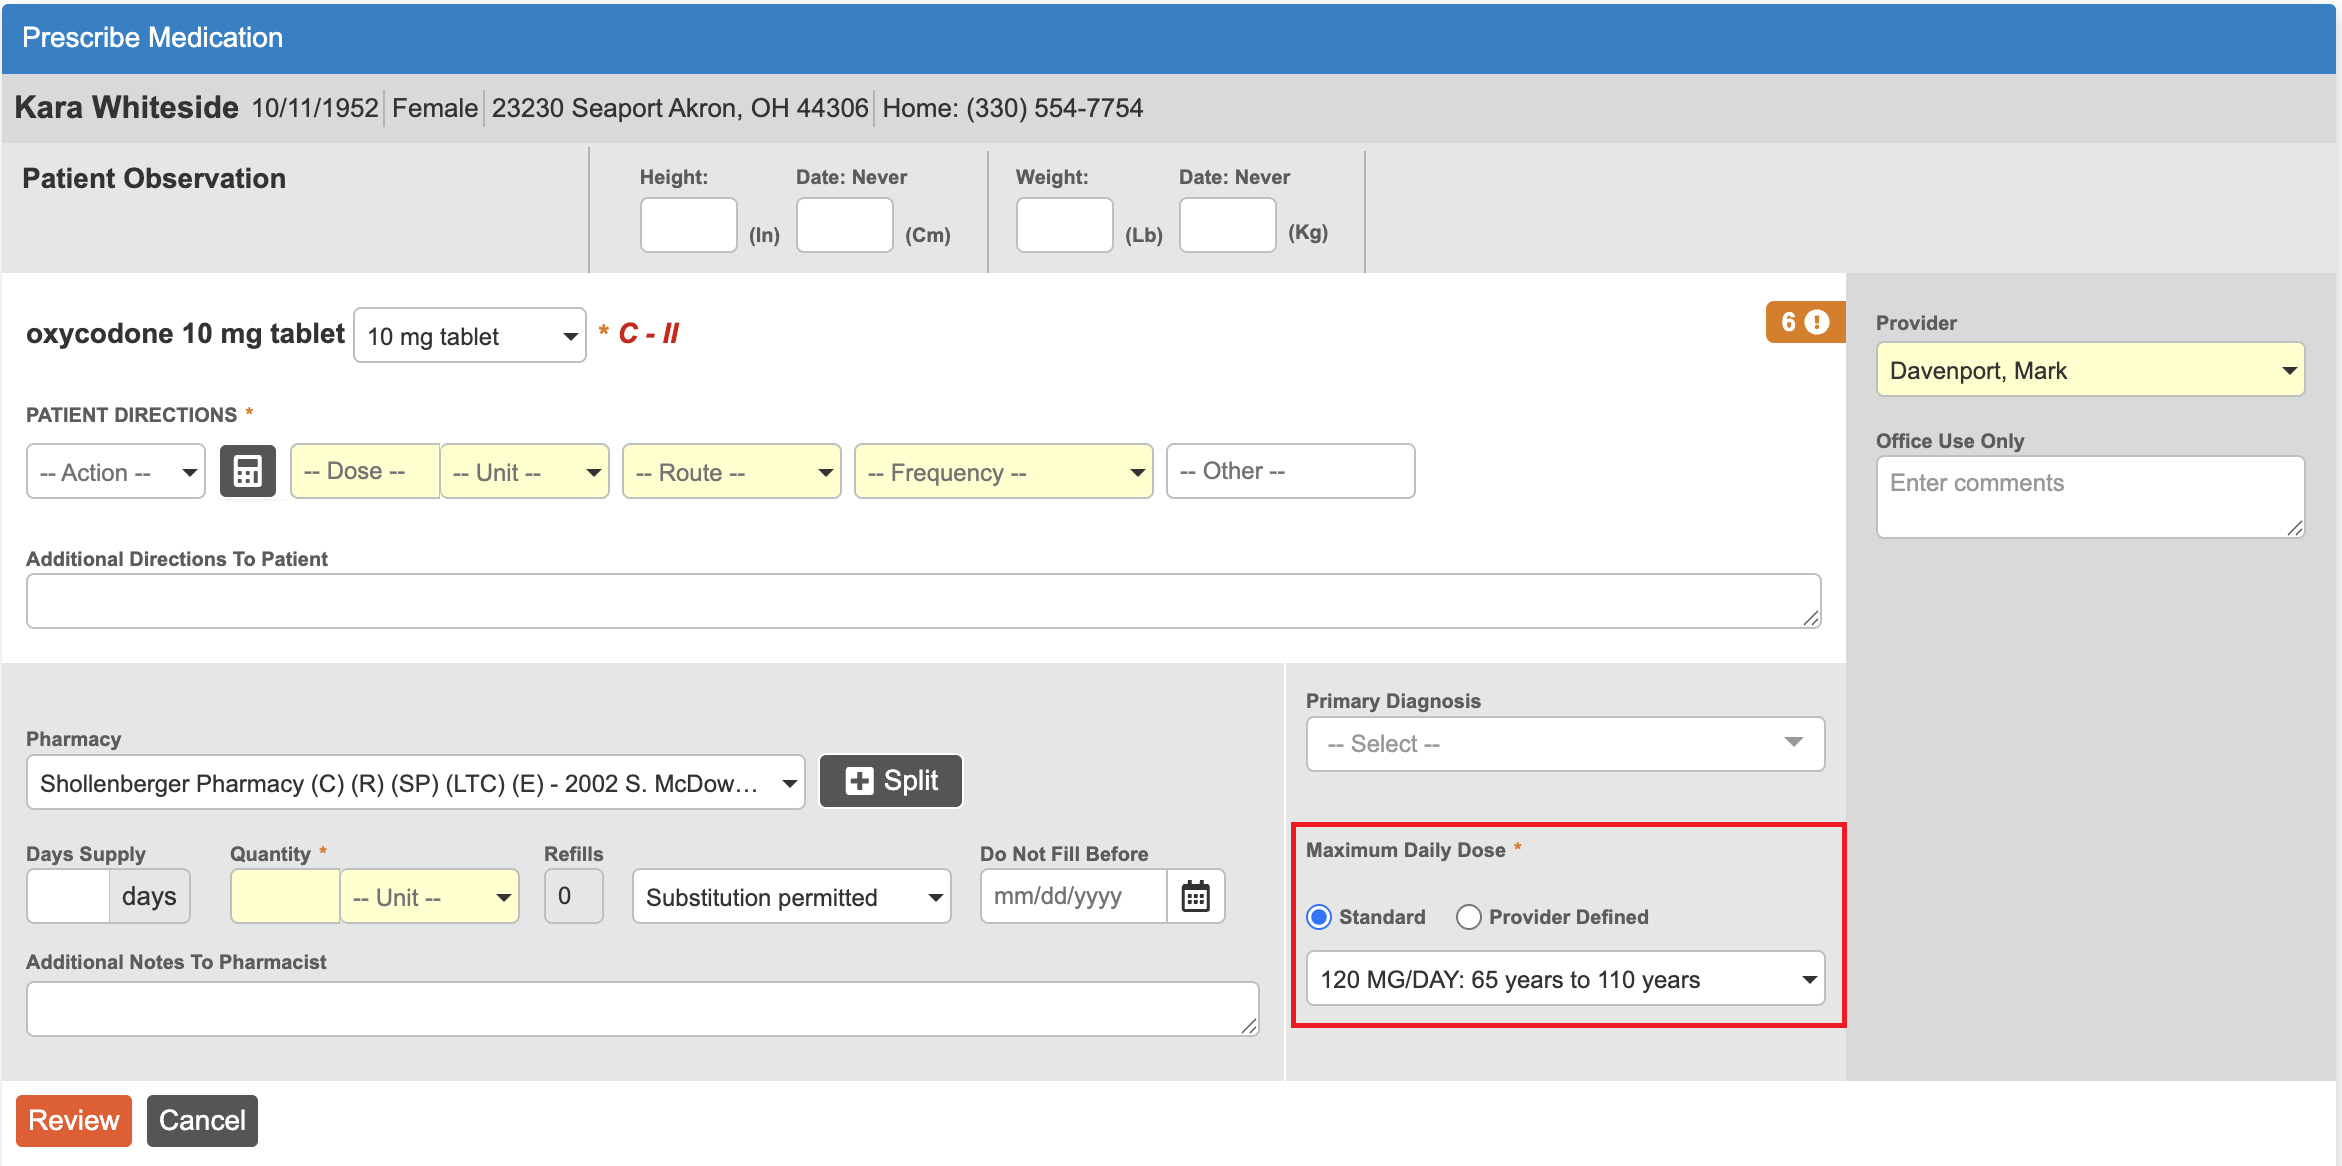Viewport: 2342px width, 1166px height.
Task: Click the Other directions input field
Action: 1290,471
